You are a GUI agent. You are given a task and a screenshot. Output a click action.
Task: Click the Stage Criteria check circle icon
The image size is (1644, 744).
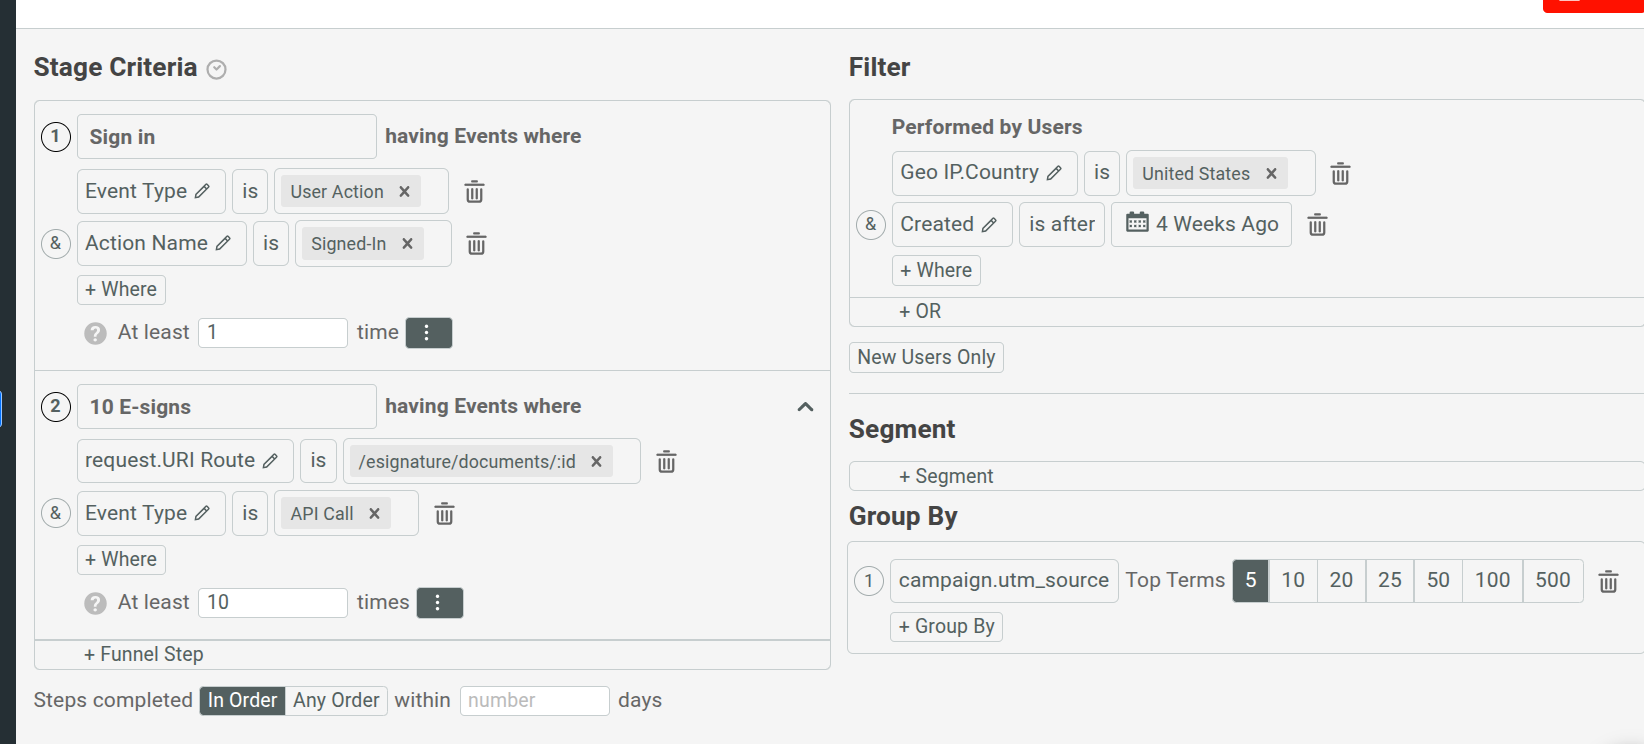point(216,69)
